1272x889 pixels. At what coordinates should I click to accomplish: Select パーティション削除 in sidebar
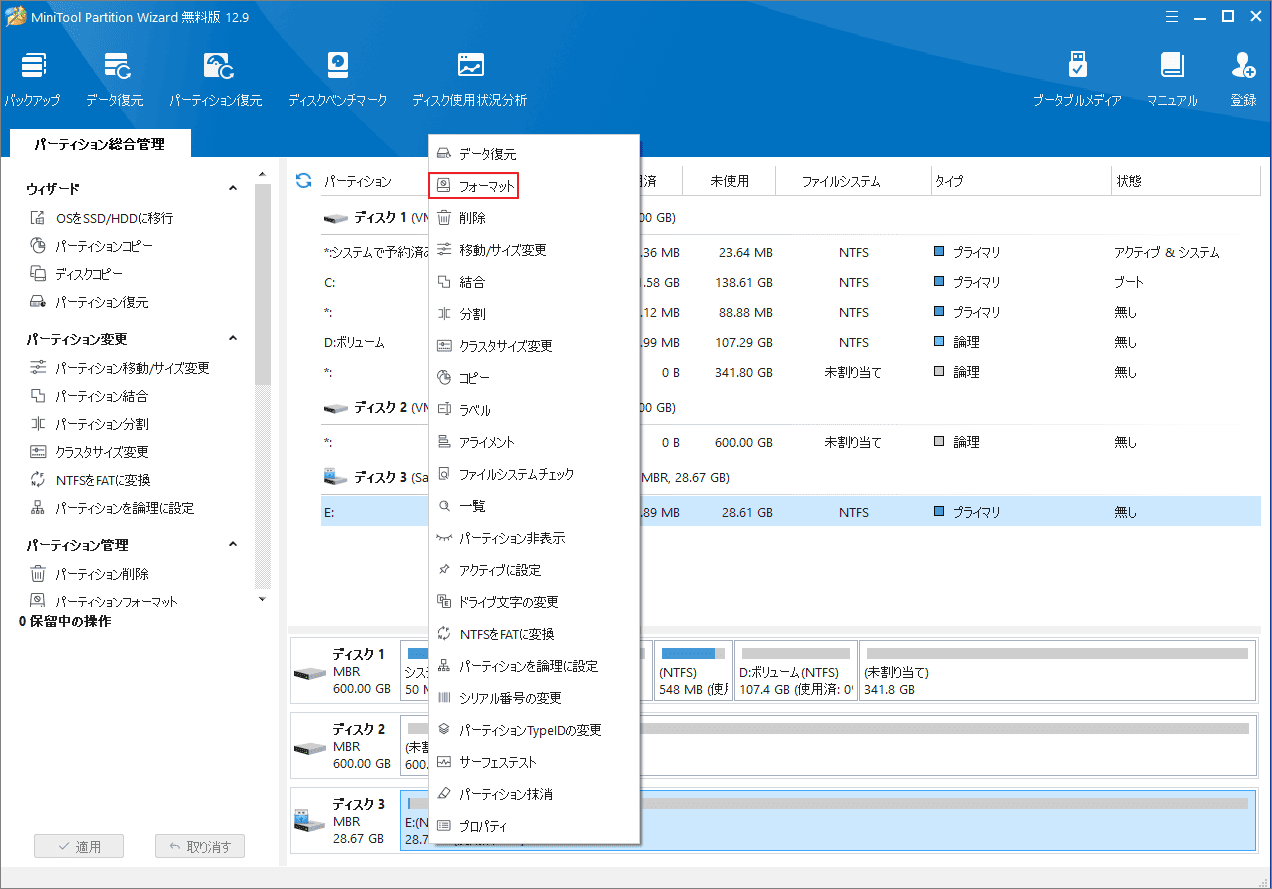(89, 574)
